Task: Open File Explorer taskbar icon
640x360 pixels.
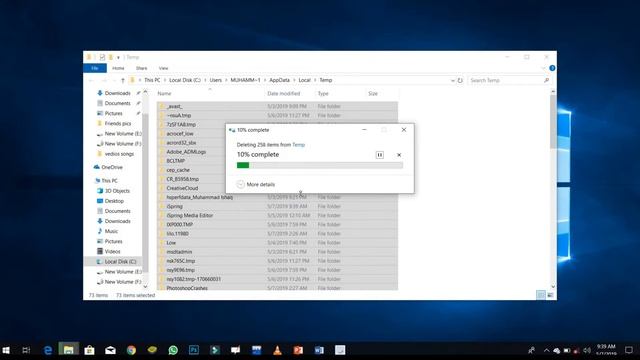Action: click(x=69, y=350)
